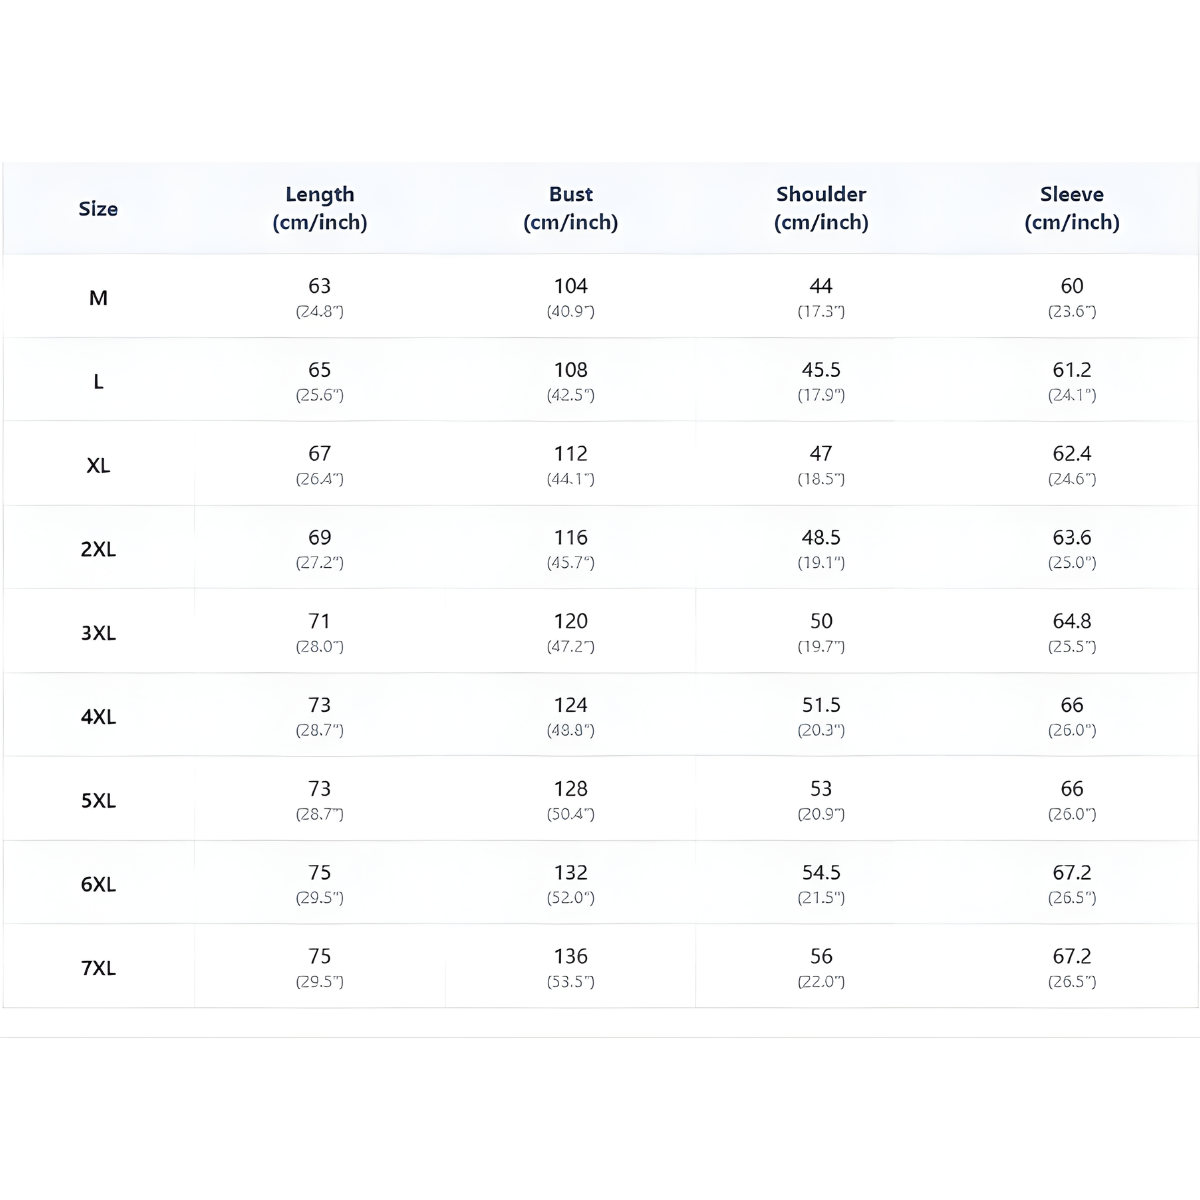Select the 5XL size row label
Image resolution: width=1200 pixels, height=1200 pixels.
pos(98,801)
